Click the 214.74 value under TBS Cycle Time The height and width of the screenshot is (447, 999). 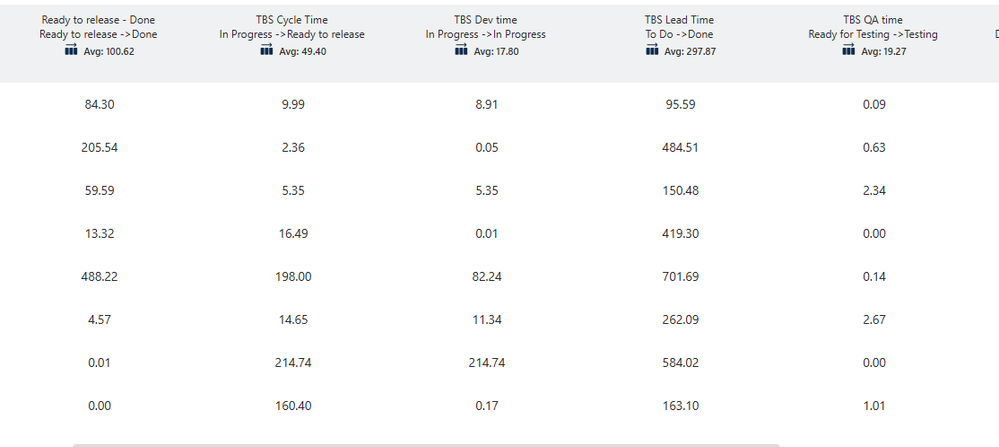[x=292, y=363]
